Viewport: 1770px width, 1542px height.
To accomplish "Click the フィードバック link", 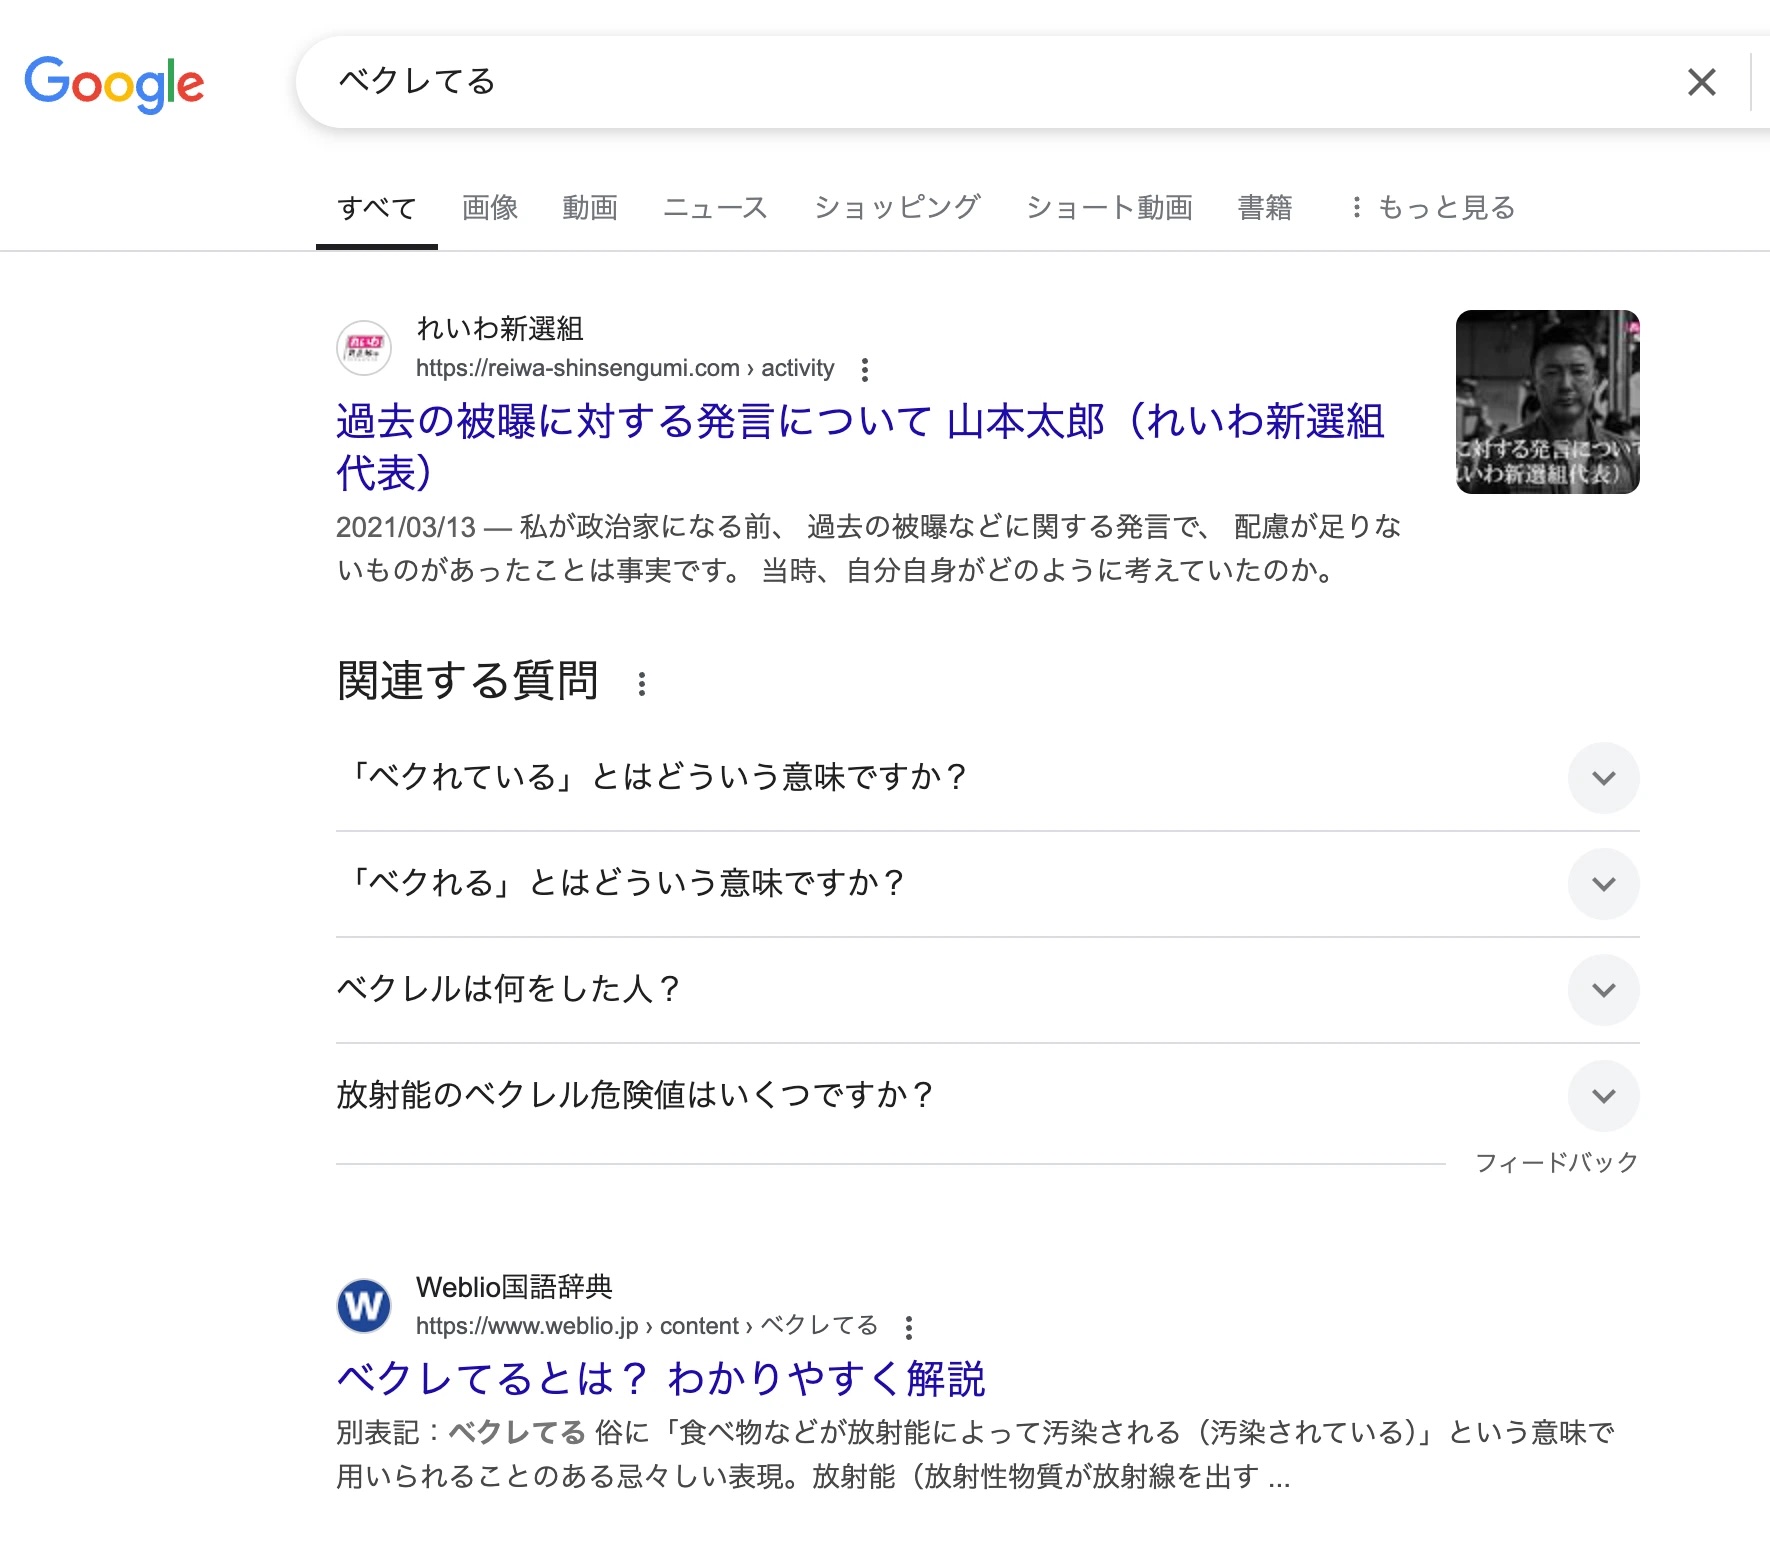I will (x=1556, y=1162).
